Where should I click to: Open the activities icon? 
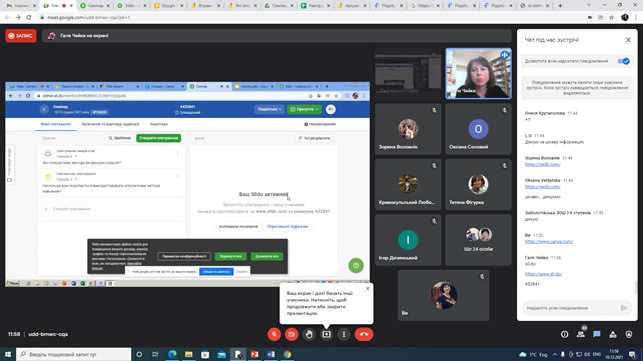pyautogui.click(x=613, y=334)
